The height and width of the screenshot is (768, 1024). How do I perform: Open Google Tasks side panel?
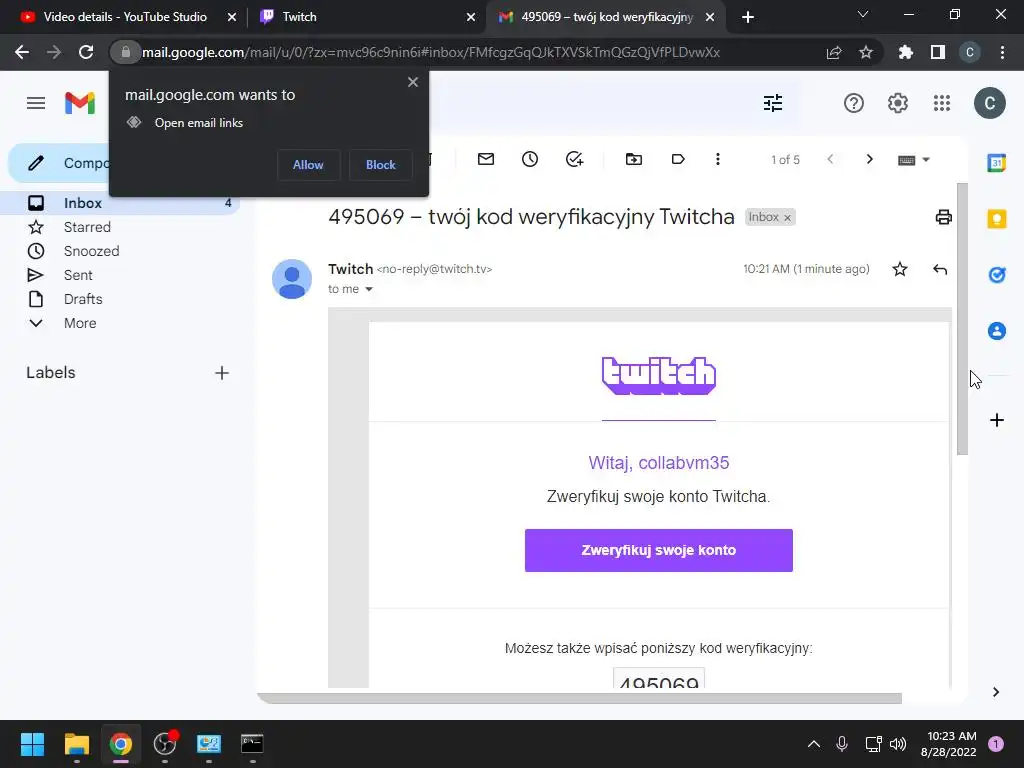pyautogui.click(x=997, y=275)
